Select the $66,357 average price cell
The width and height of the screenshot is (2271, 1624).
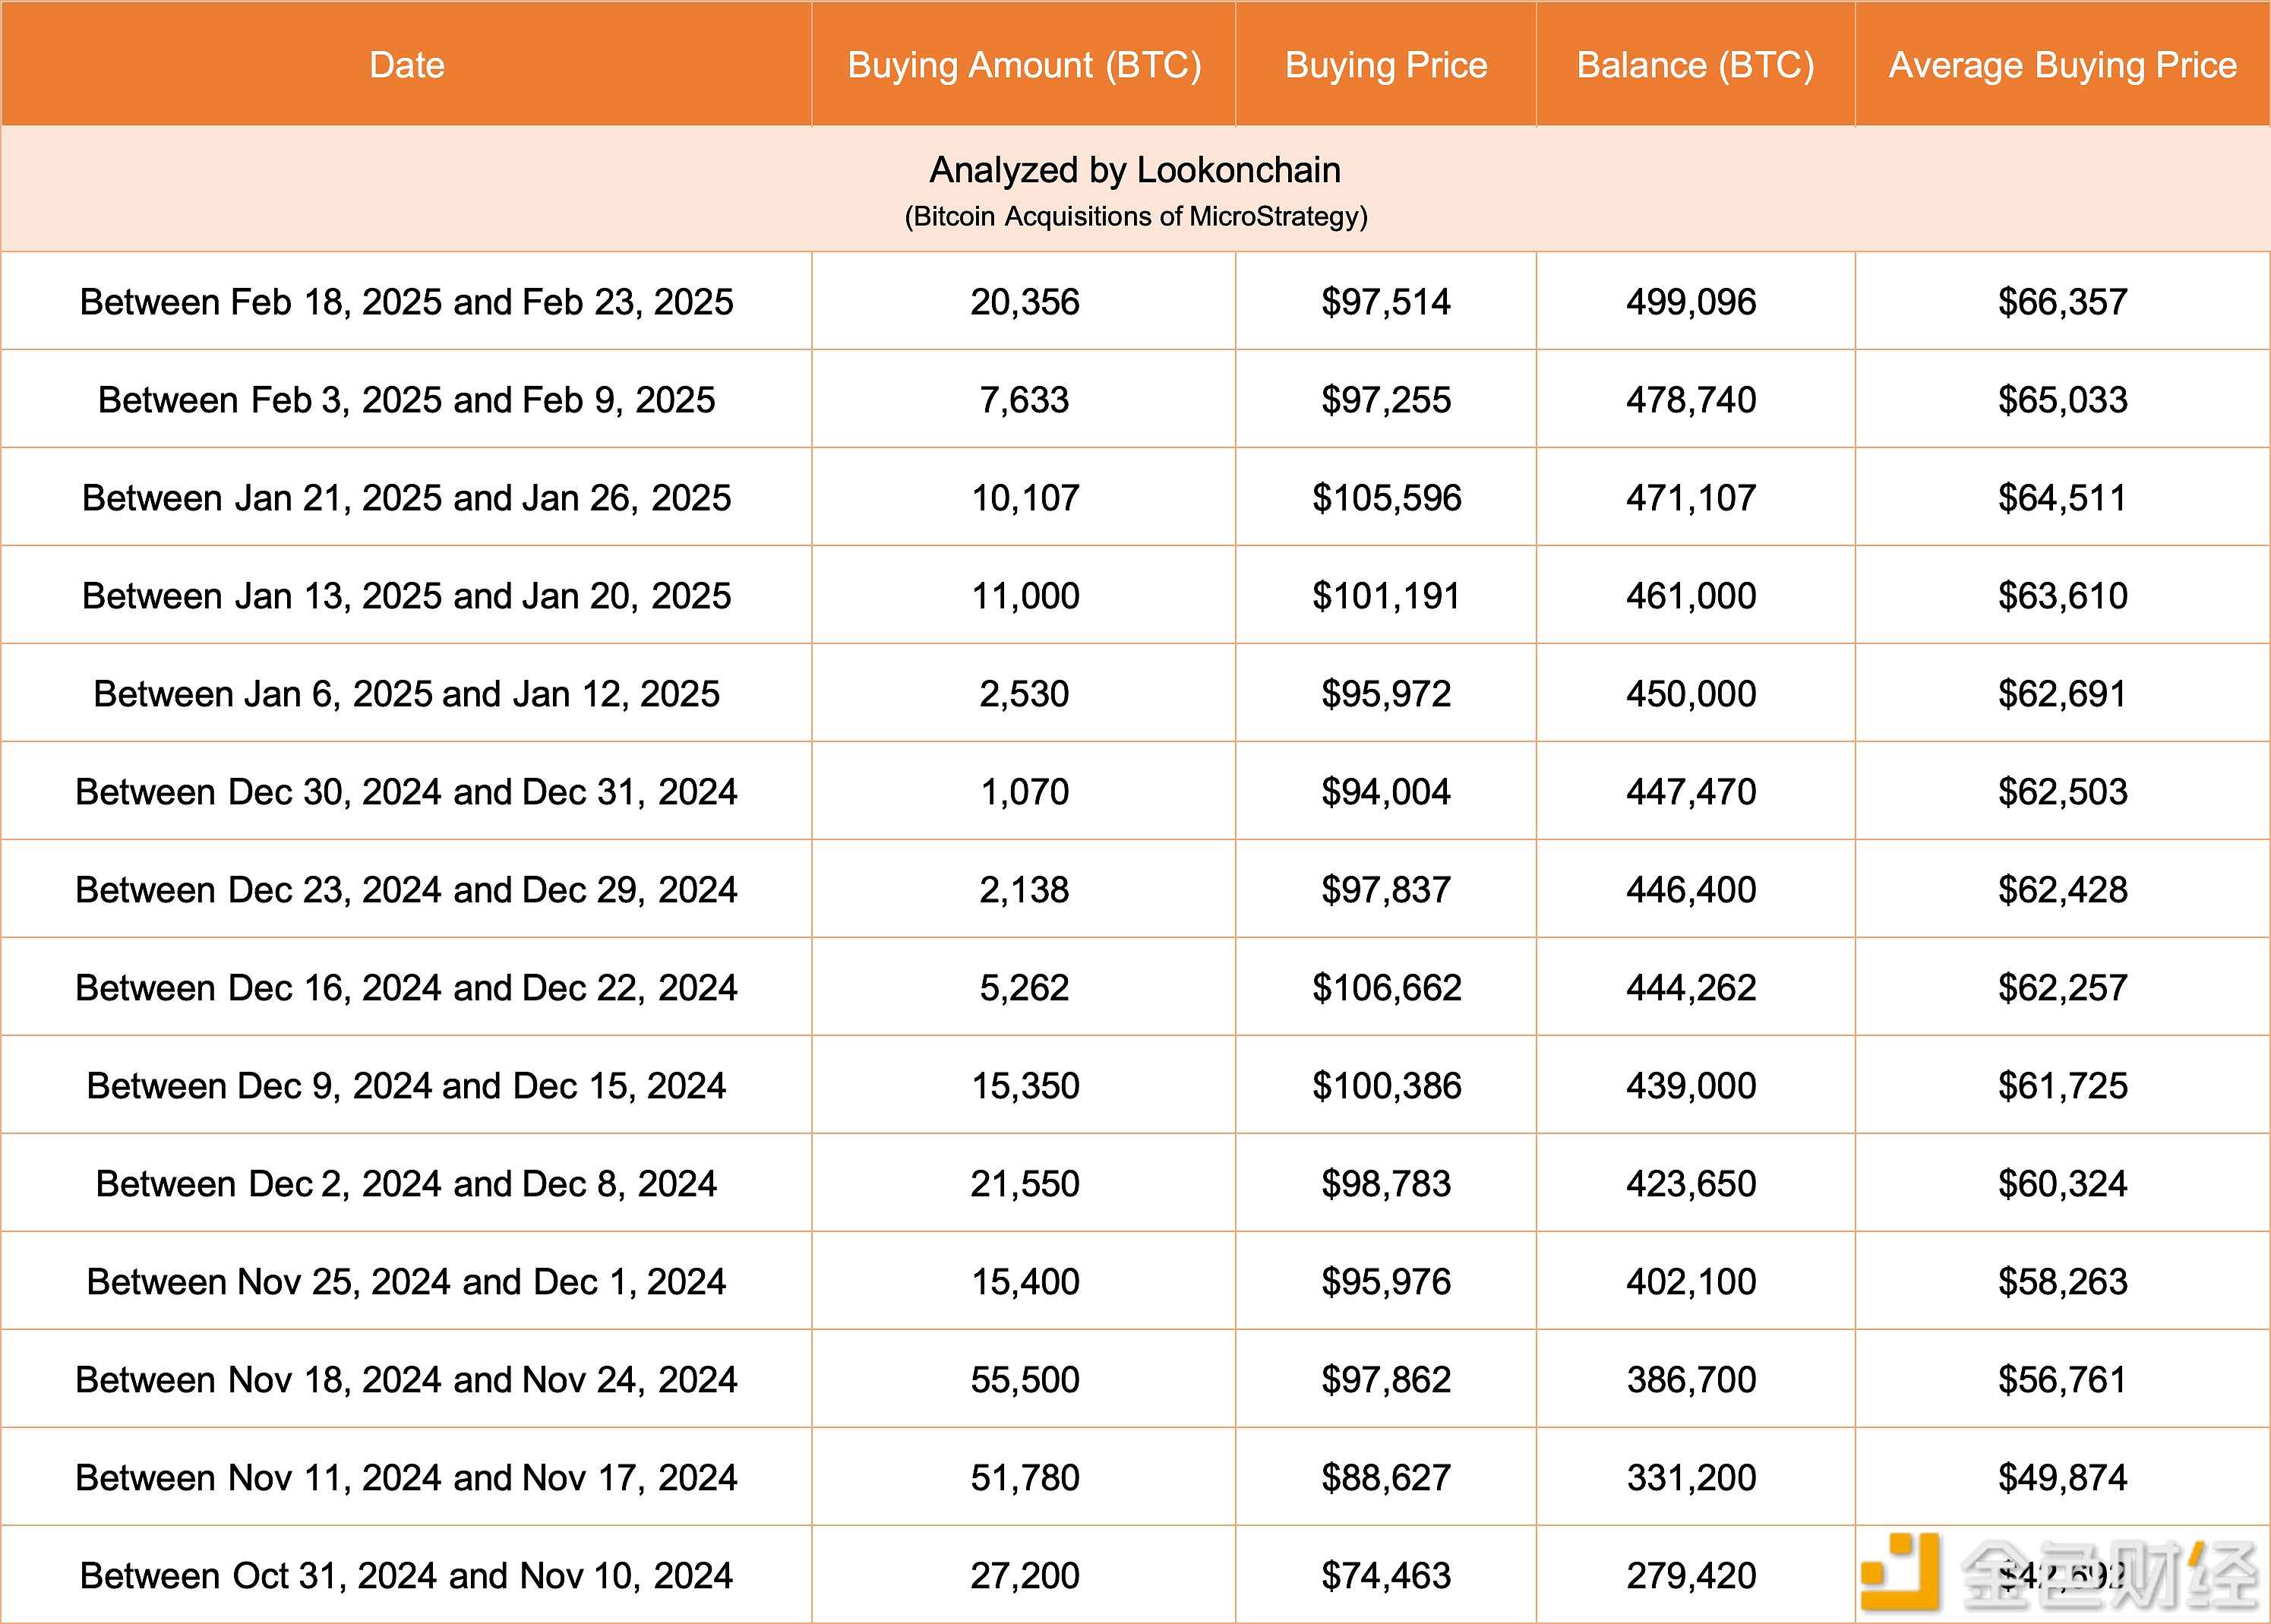click(x=2062, y=301)
